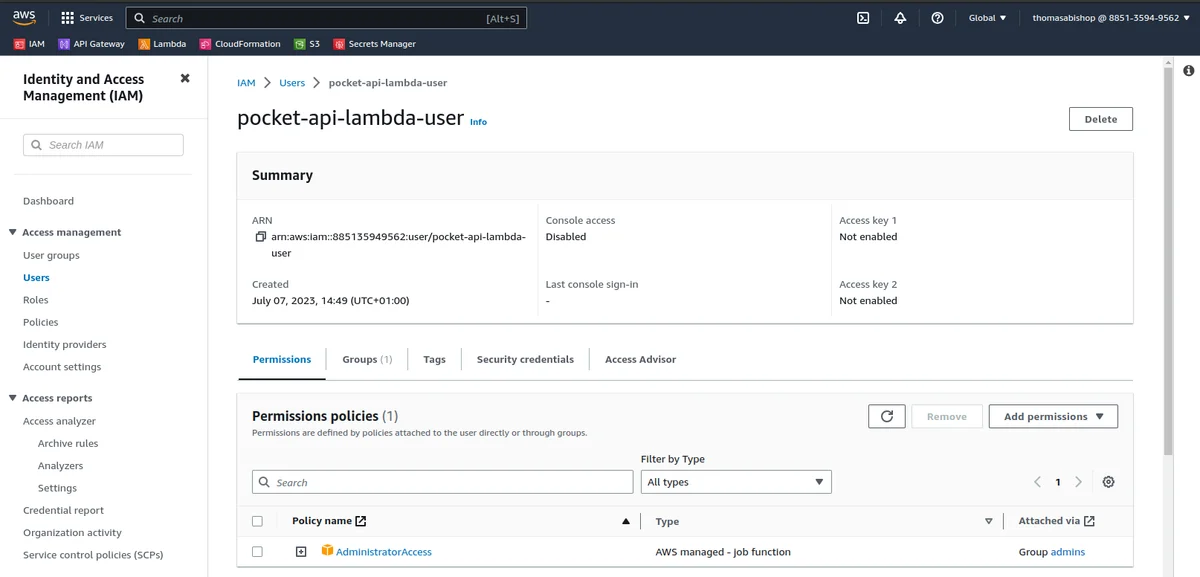Expand the AdministratorAccess policy row
This screenshot has height=577, width=1200.
coord(301,552)
